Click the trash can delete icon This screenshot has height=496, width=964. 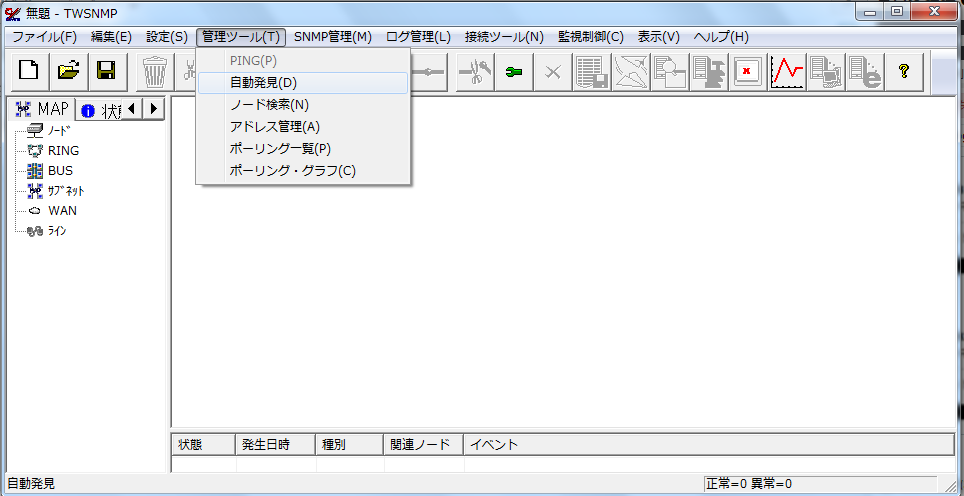click(155, 72)
